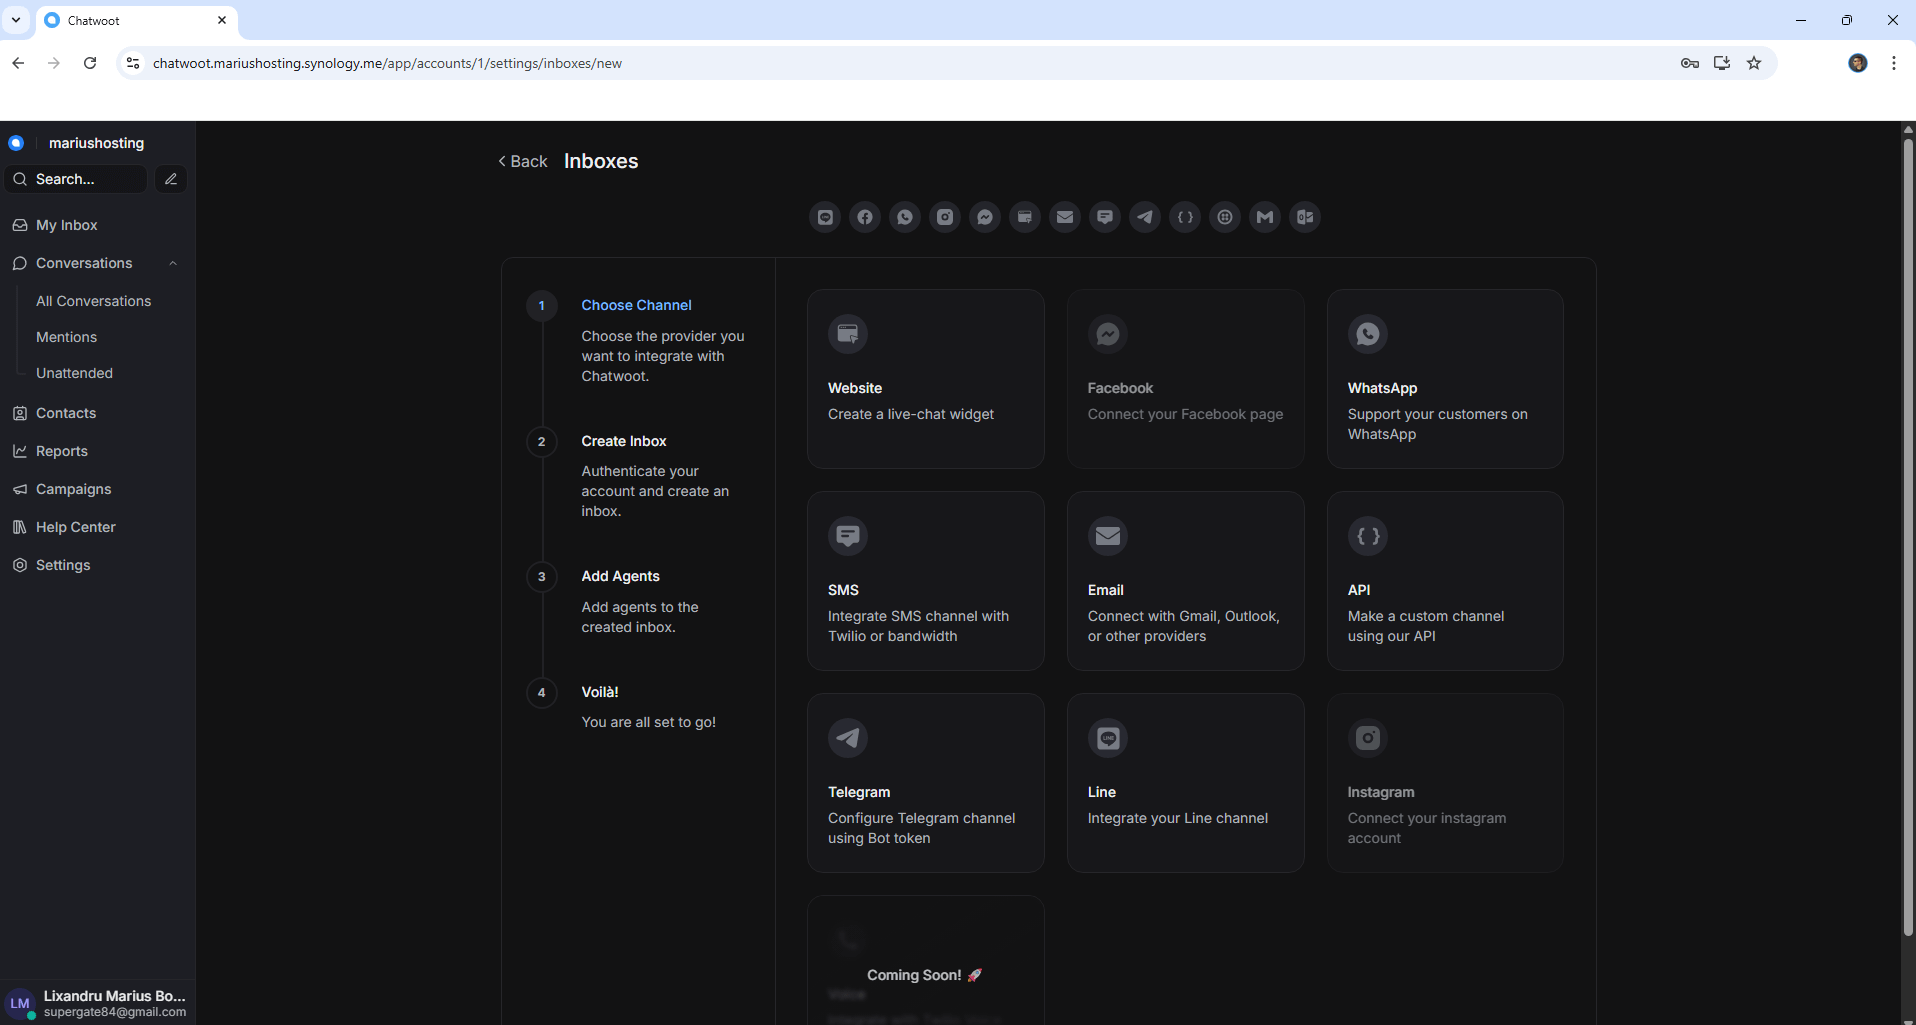Open Settings in the sidebar
The image size is (1916, 1025).
click(x=63, y=565)
